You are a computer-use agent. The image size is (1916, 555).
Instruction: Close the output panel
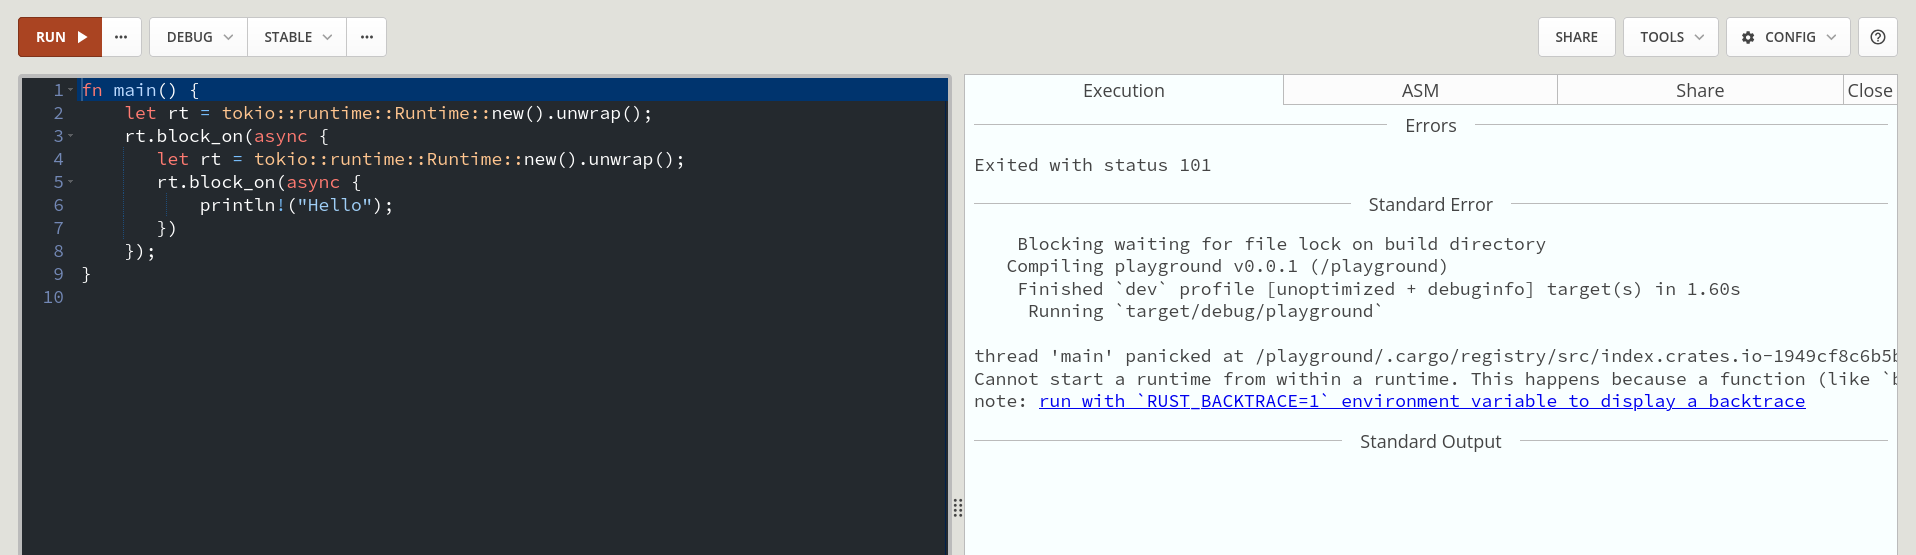(1869, 91)
